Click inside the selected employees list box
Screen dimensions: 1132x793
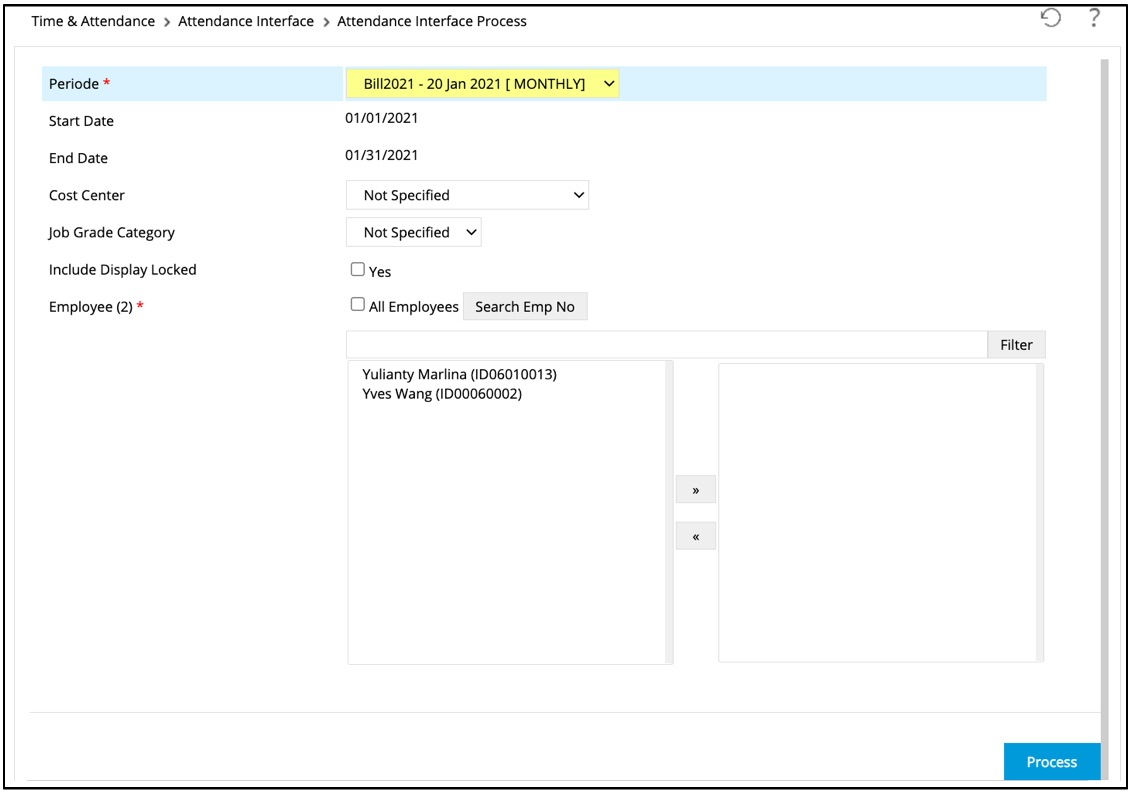pyautogui.click(x=877, y=512)
